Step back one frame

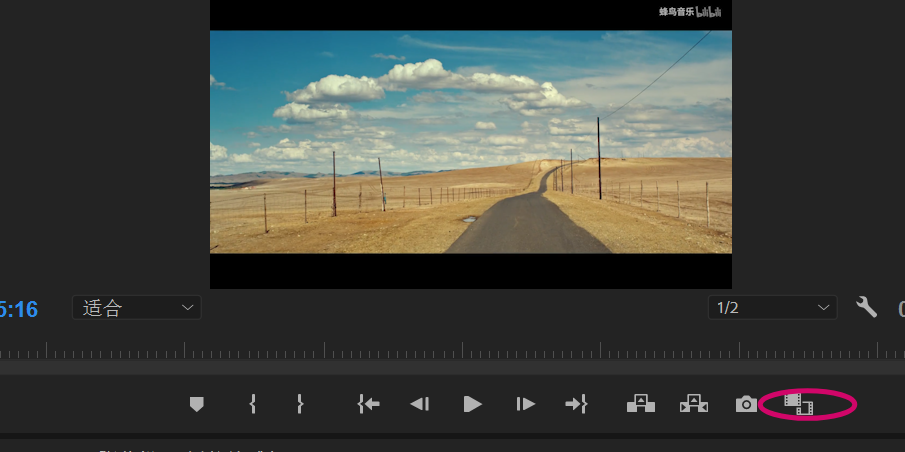point(420,404)
